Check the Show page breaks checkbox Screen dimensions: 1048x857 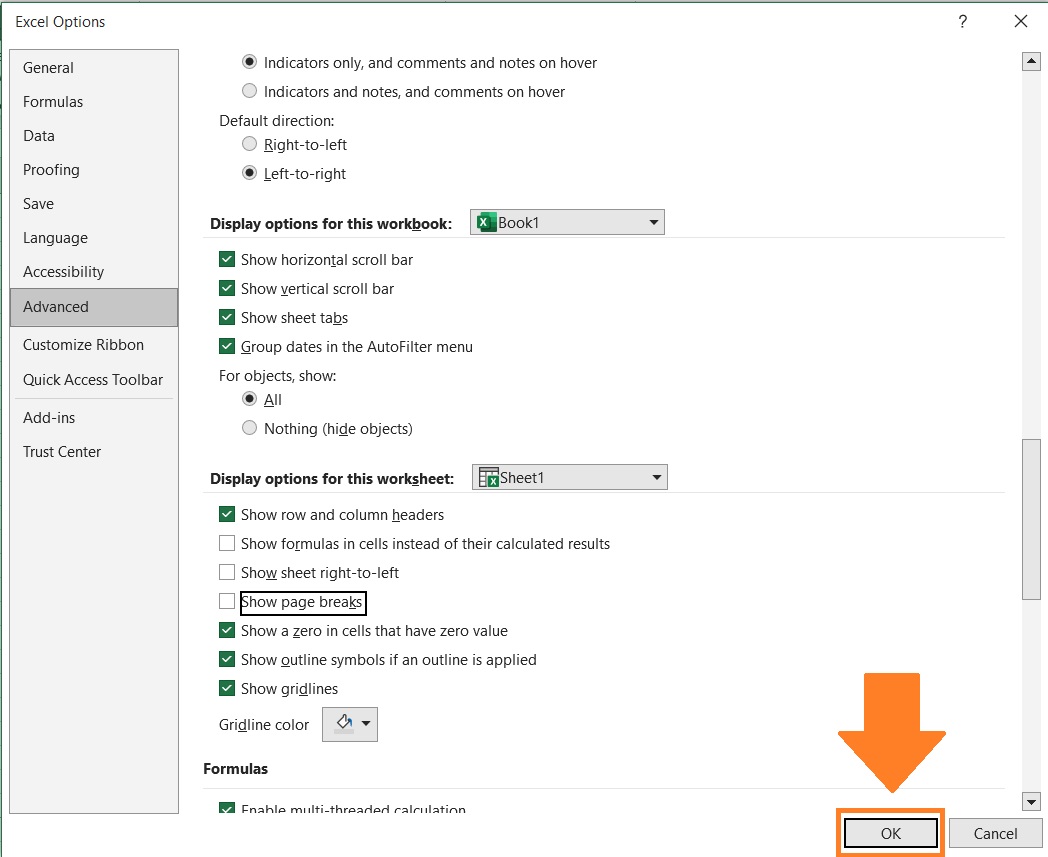(227, 602)
